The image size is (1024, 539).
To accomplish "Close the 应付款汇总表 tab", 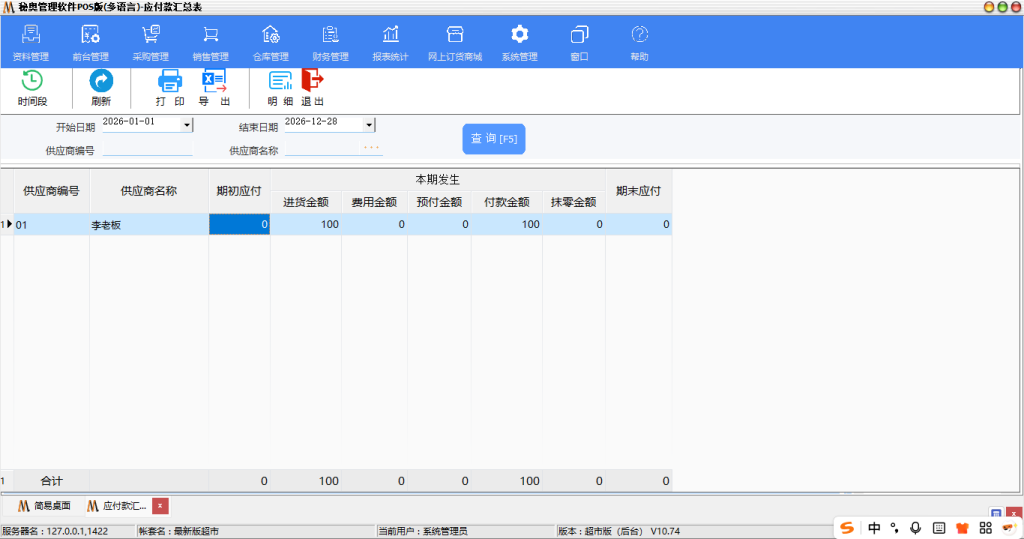I will tap(160, 506).
